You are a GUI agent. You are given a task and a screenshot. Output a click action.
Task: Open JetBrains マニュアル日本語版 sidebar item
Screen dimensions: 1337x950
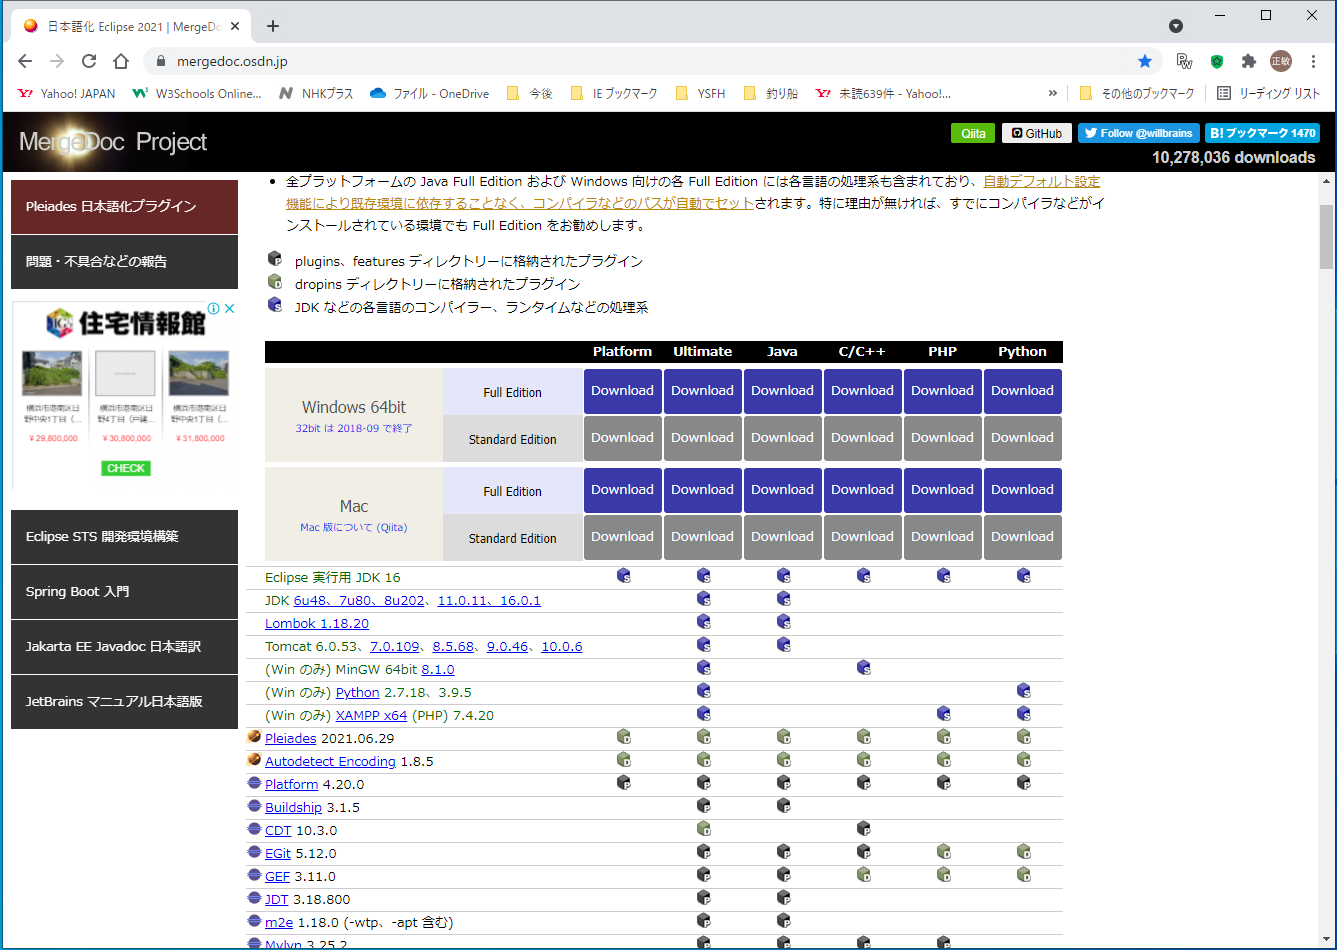coord(124,702)
